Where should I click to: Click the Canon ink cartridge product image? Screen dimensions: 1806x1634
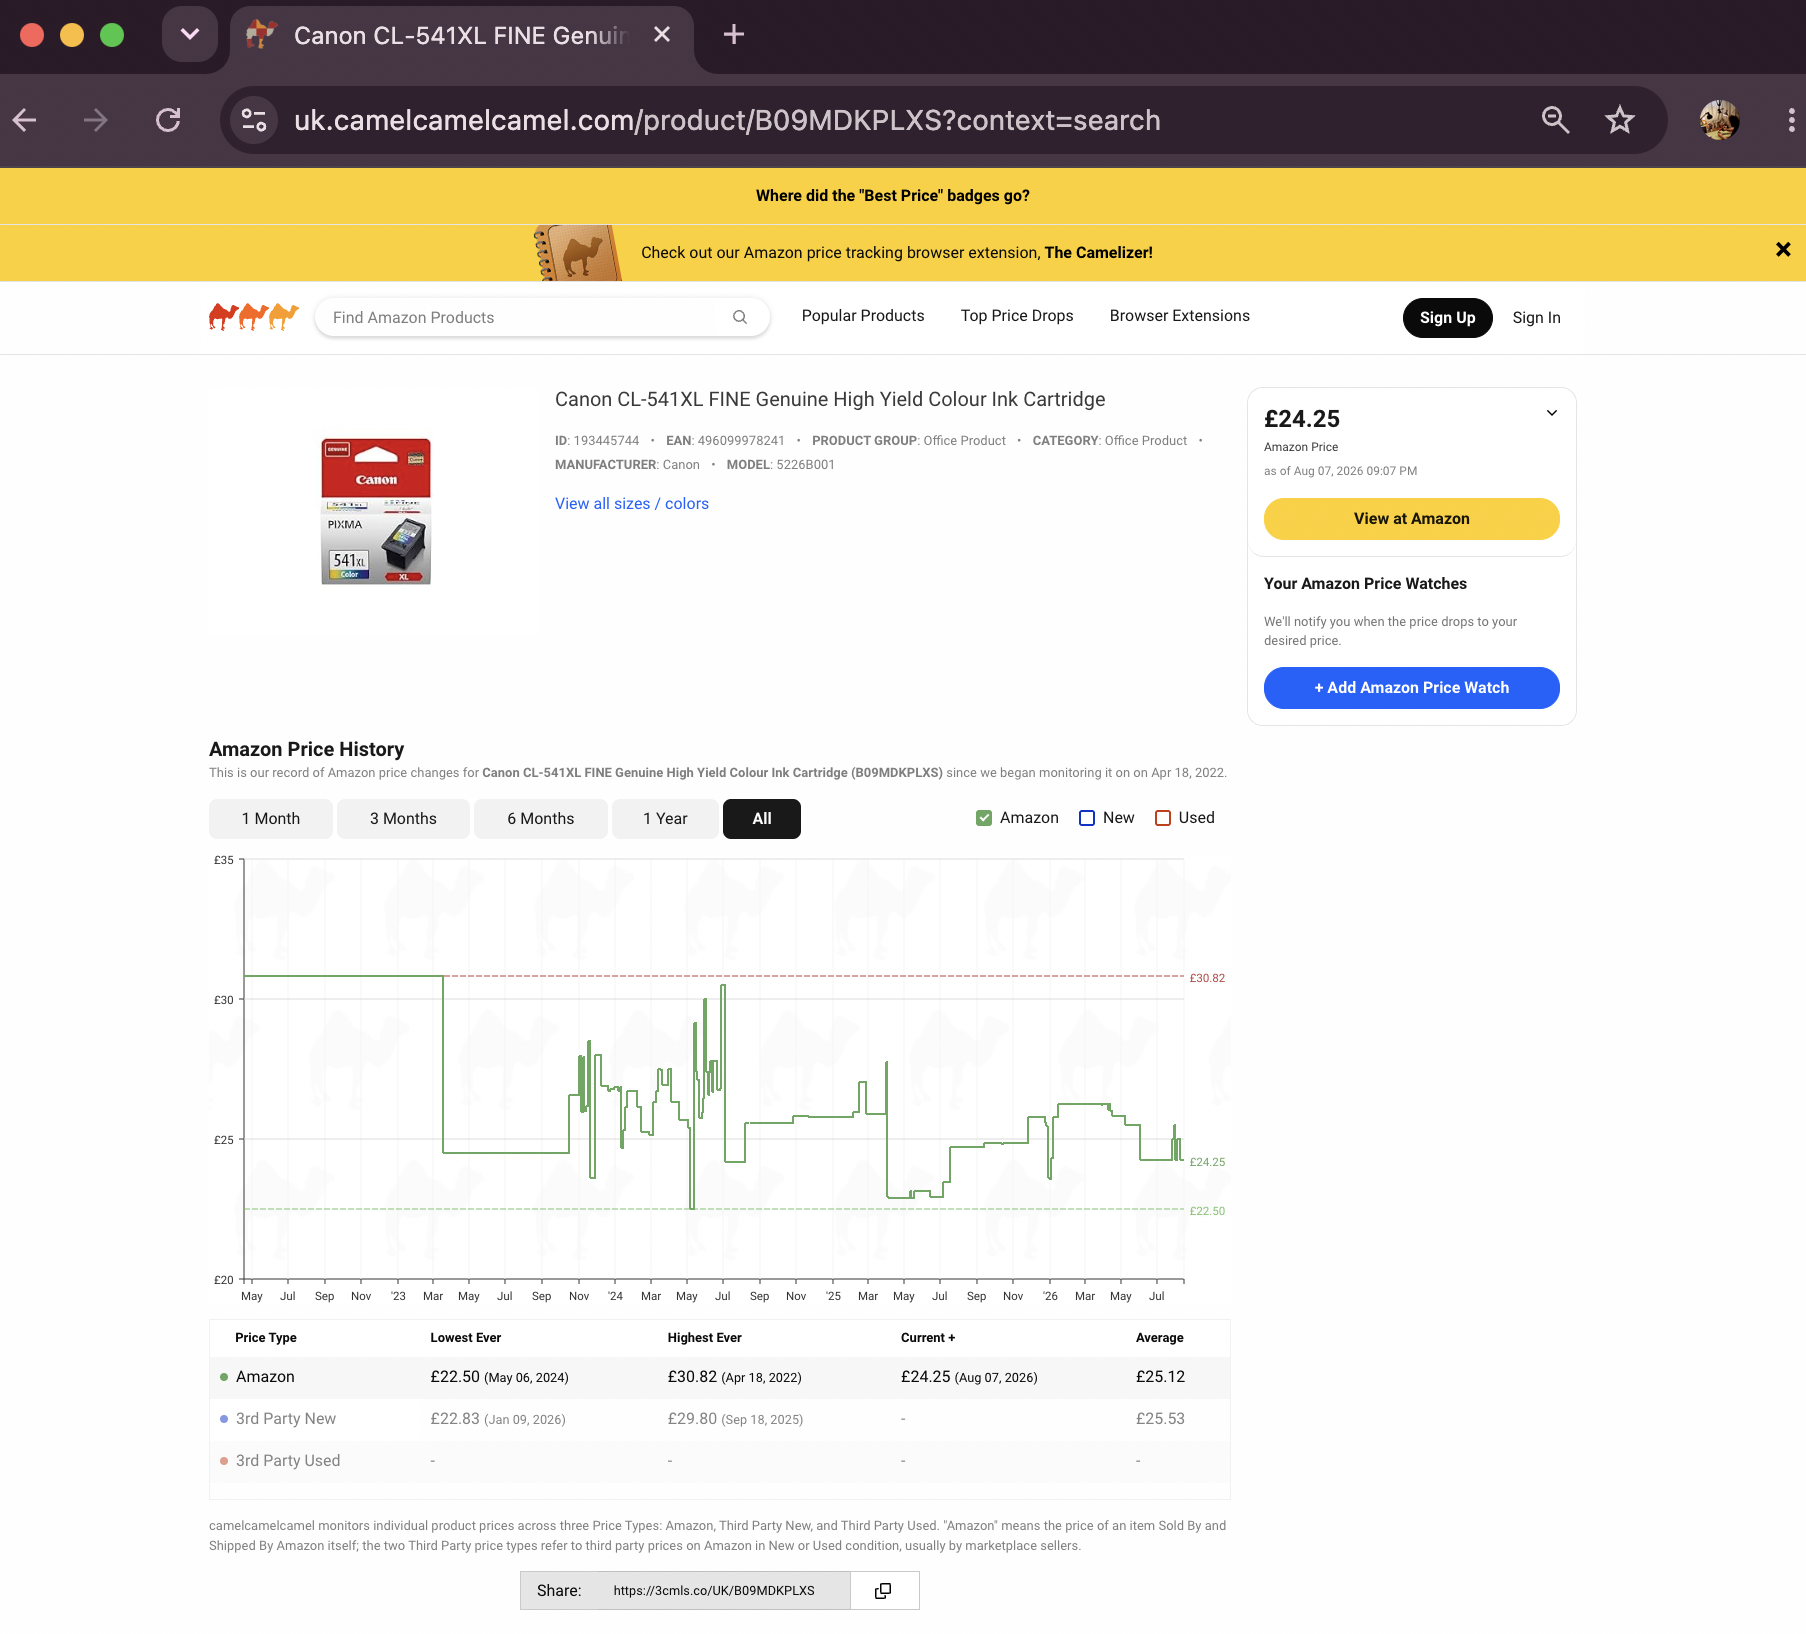click(x=376, y=511)
